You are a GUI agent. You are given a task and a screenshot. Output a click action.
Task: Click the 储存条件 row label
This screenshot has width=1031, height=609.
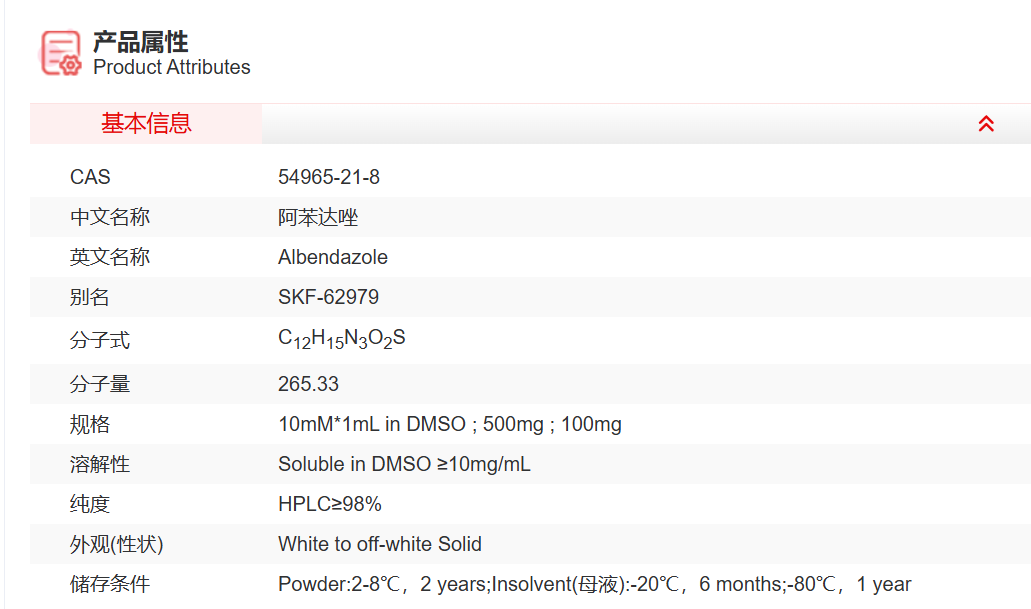[x=110, y=584]
